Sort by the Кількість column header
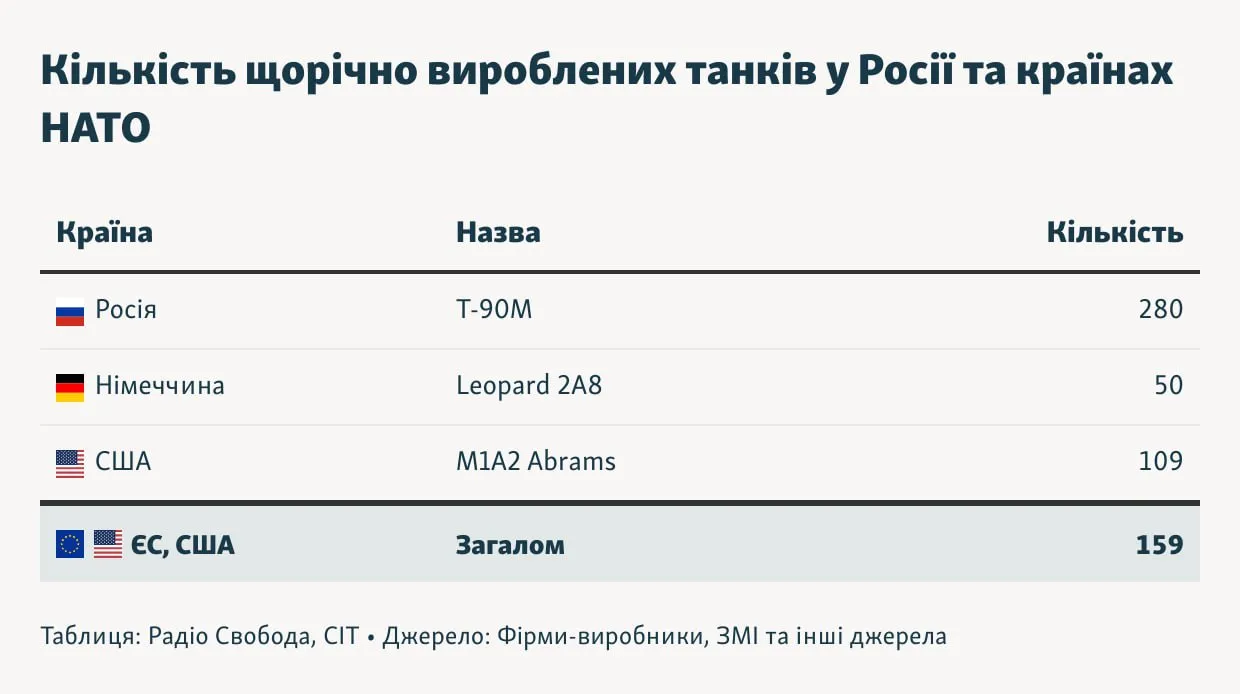1240x694 pixels. tap(1115, 233)
